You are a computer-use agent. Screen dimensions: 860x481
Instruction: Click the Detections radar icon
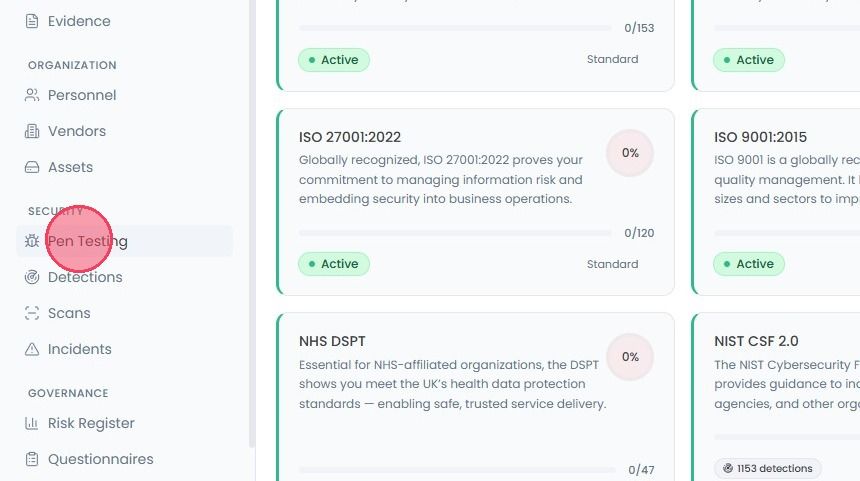tap(32, 277)
